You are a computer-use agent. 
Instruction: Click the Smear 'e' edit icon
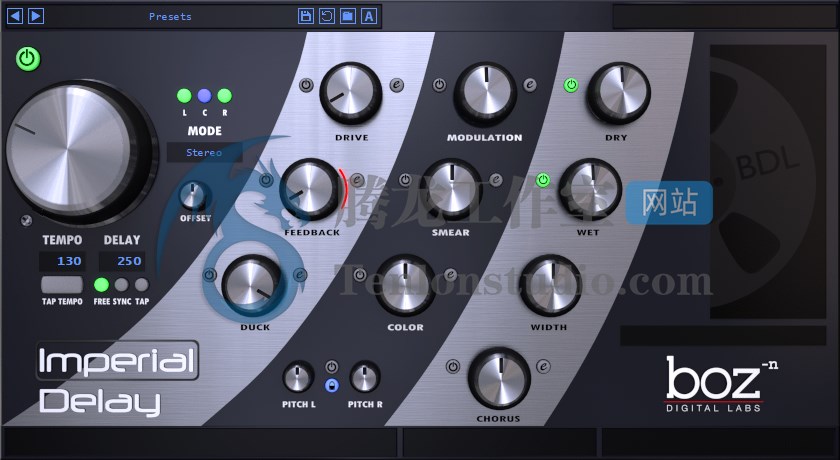496,180
